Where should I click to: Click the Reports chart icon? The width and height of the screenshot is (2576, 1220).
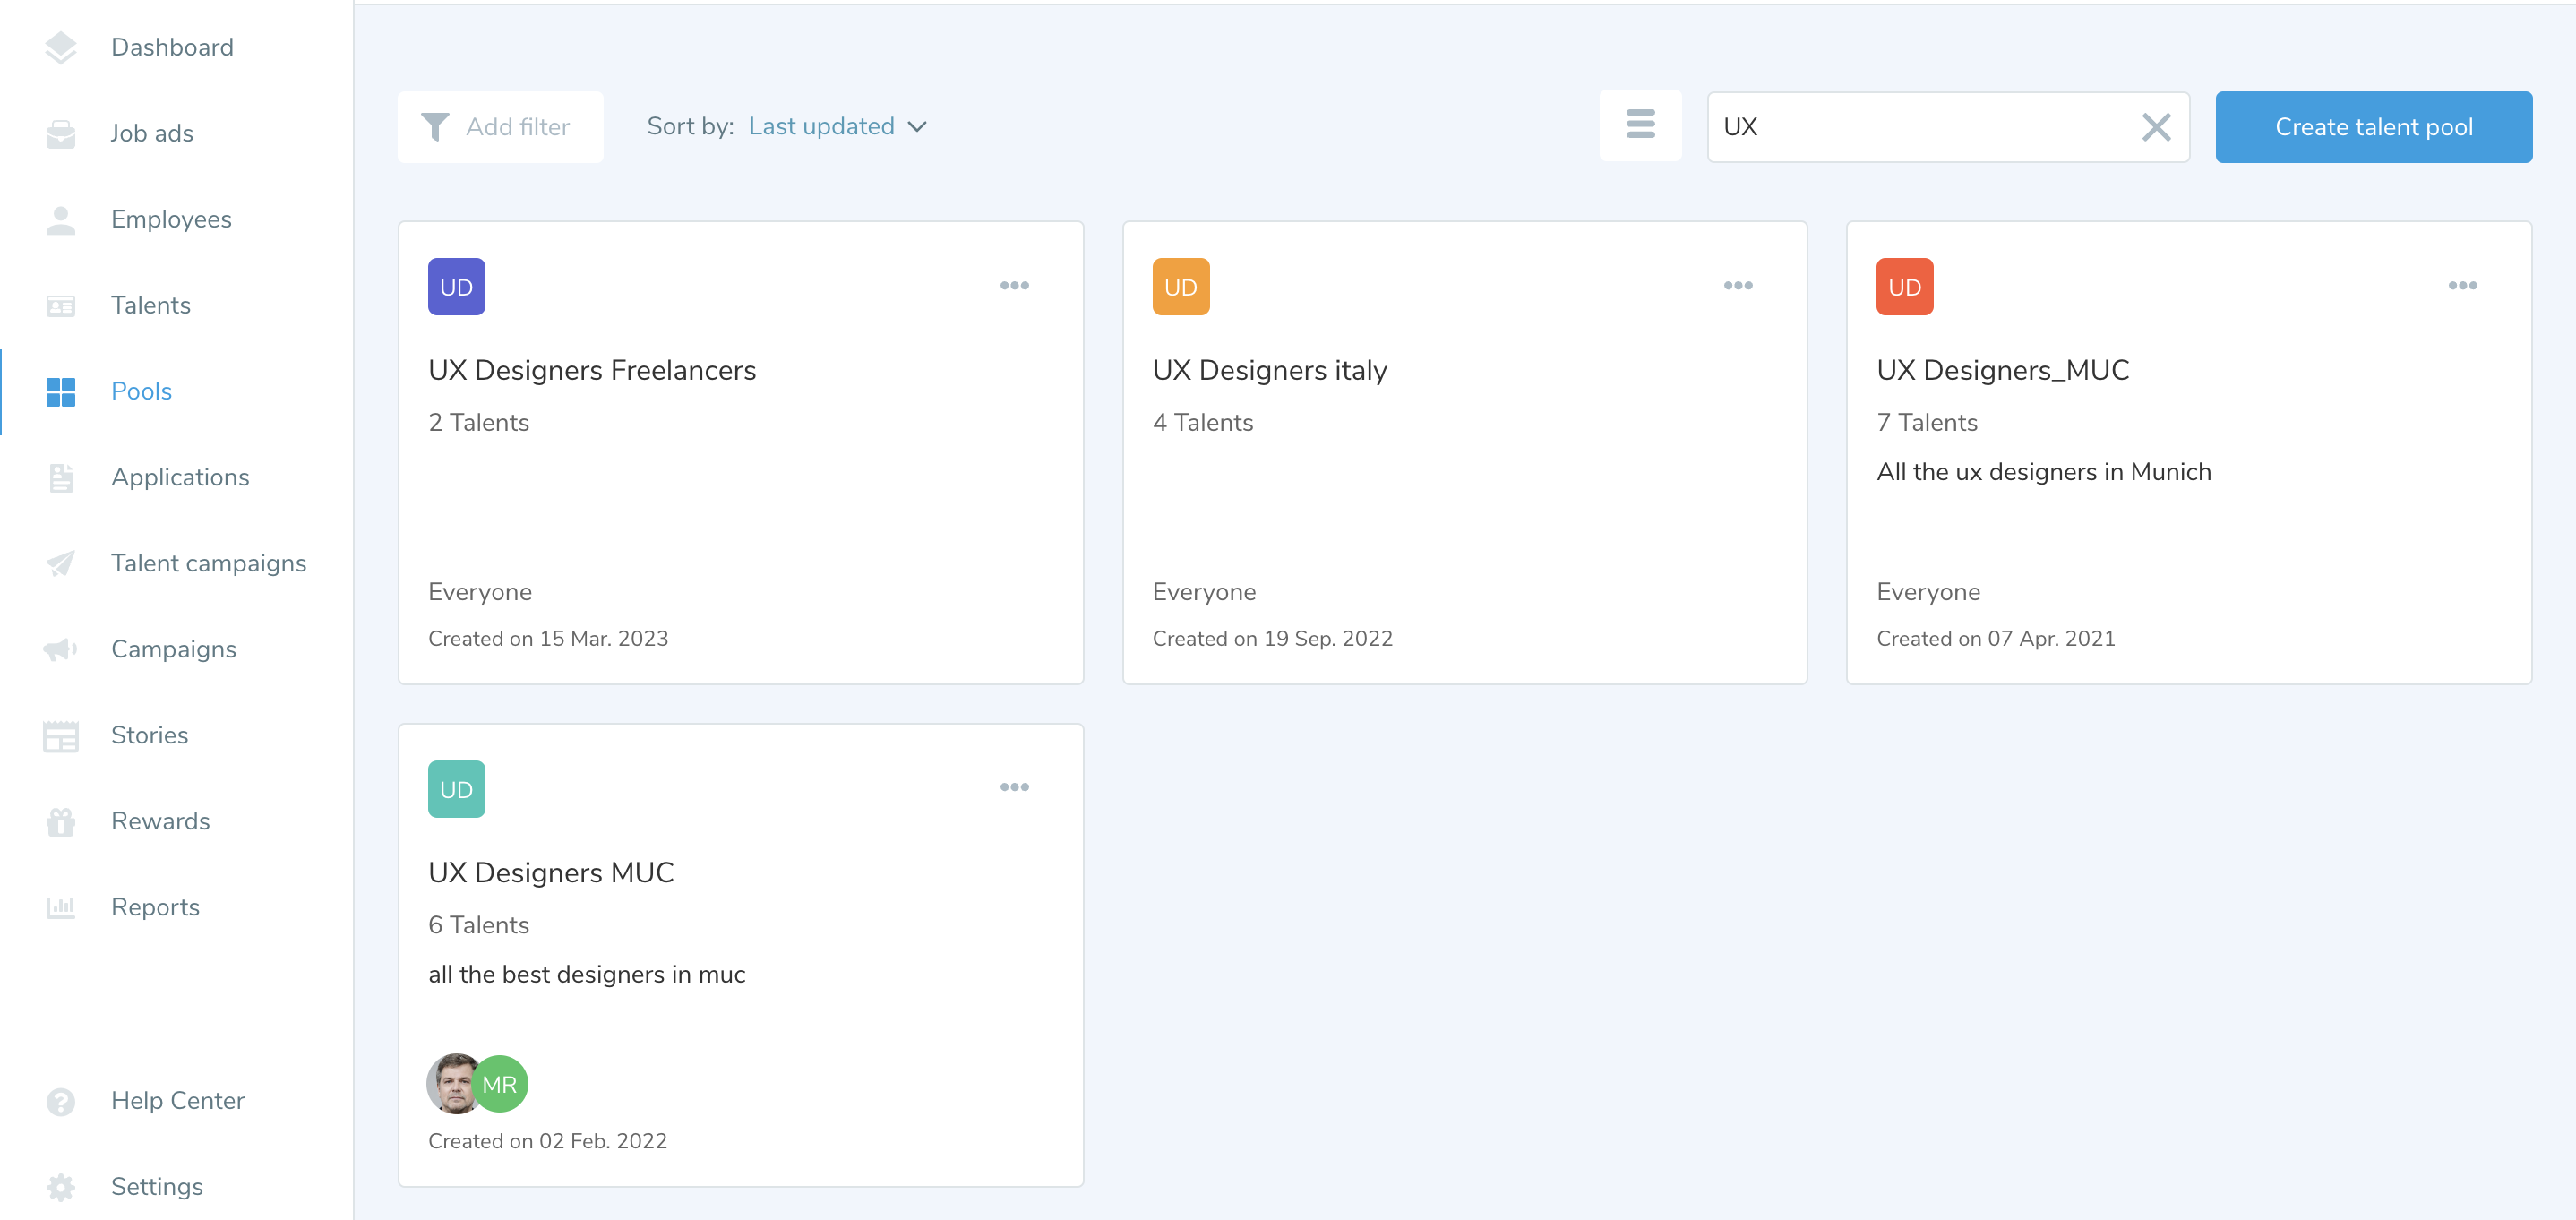click(x=60, y=907)
